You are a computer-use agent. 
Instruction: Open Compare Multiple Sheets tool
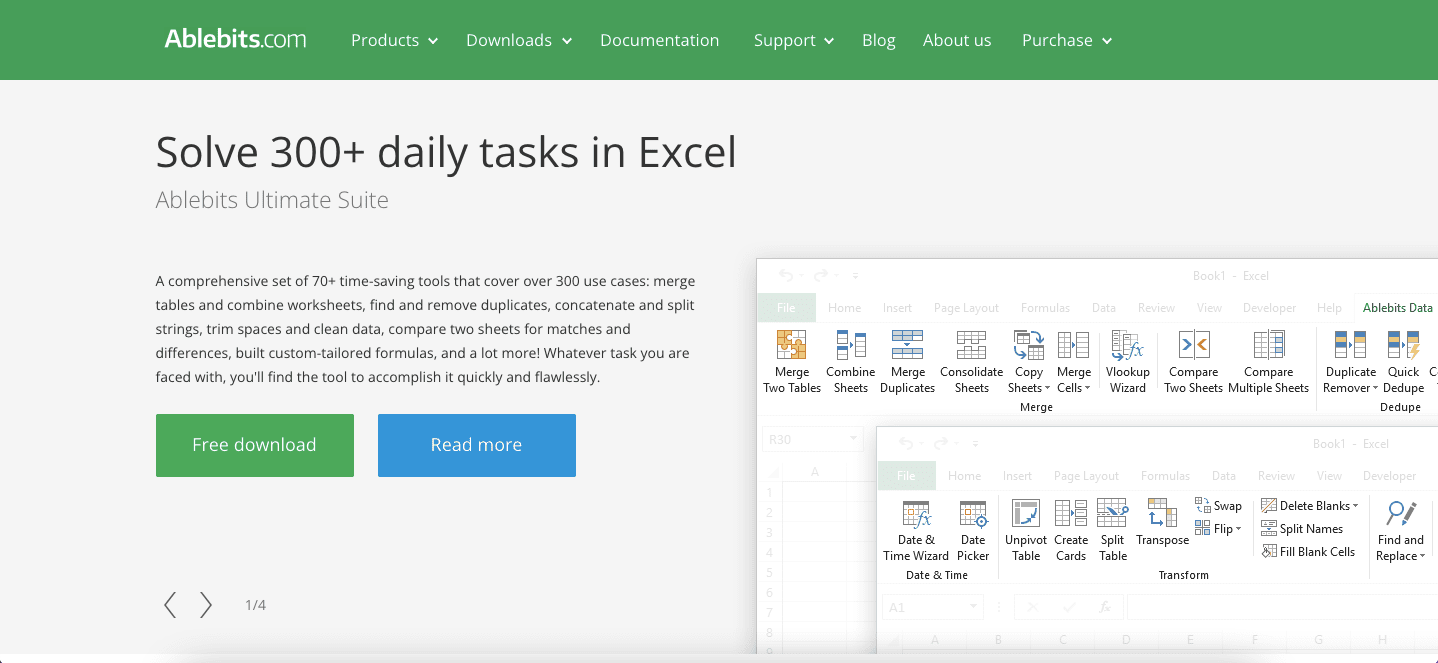pos(1268,362)
